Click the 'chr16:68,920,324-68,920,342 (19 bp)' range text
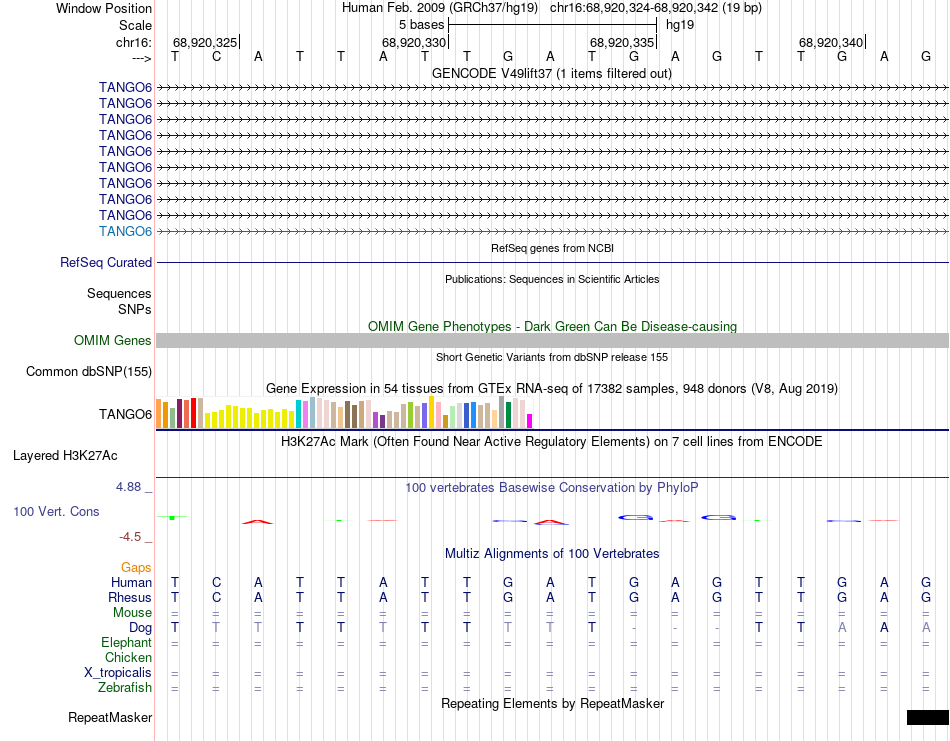This screenshot has height=741, width=950. coord(656,8)
